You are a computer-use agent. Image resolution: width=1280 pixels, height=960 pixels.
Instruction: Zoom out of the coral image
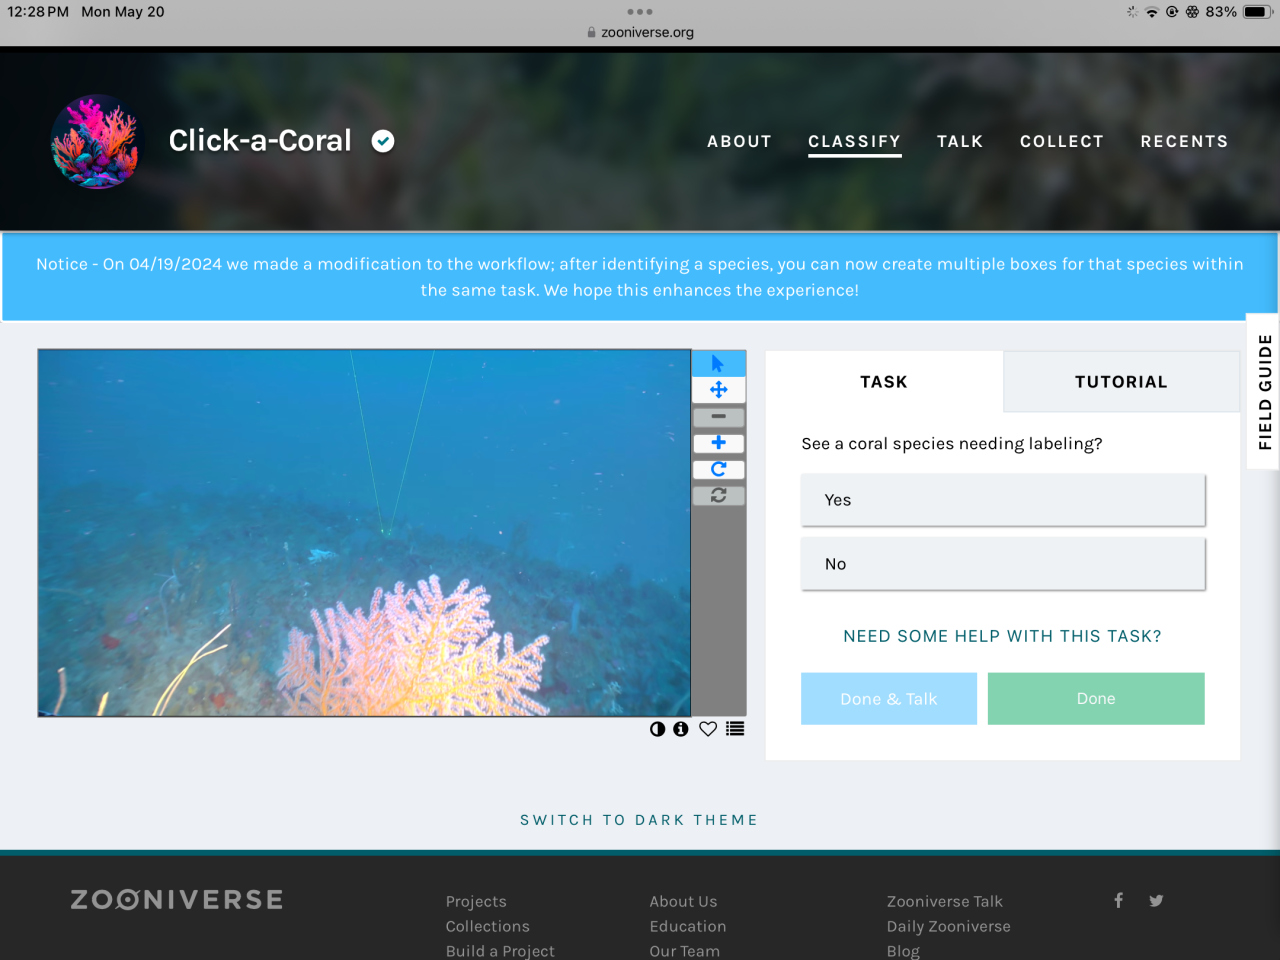718,416
